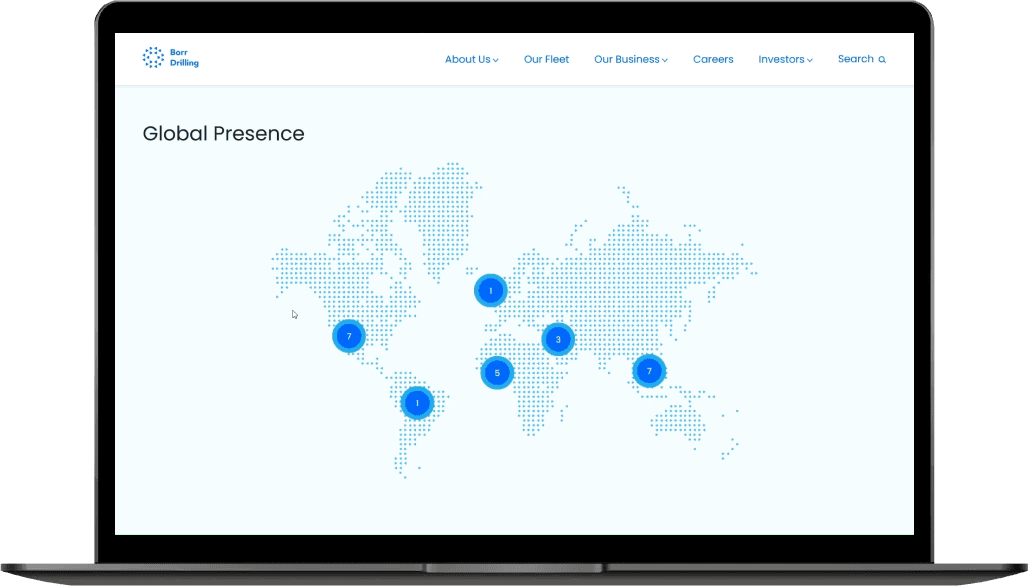This screenshot has width=1028, height=586.
Task: Select the "5" marker over West Africa
Action: [497, 372]
